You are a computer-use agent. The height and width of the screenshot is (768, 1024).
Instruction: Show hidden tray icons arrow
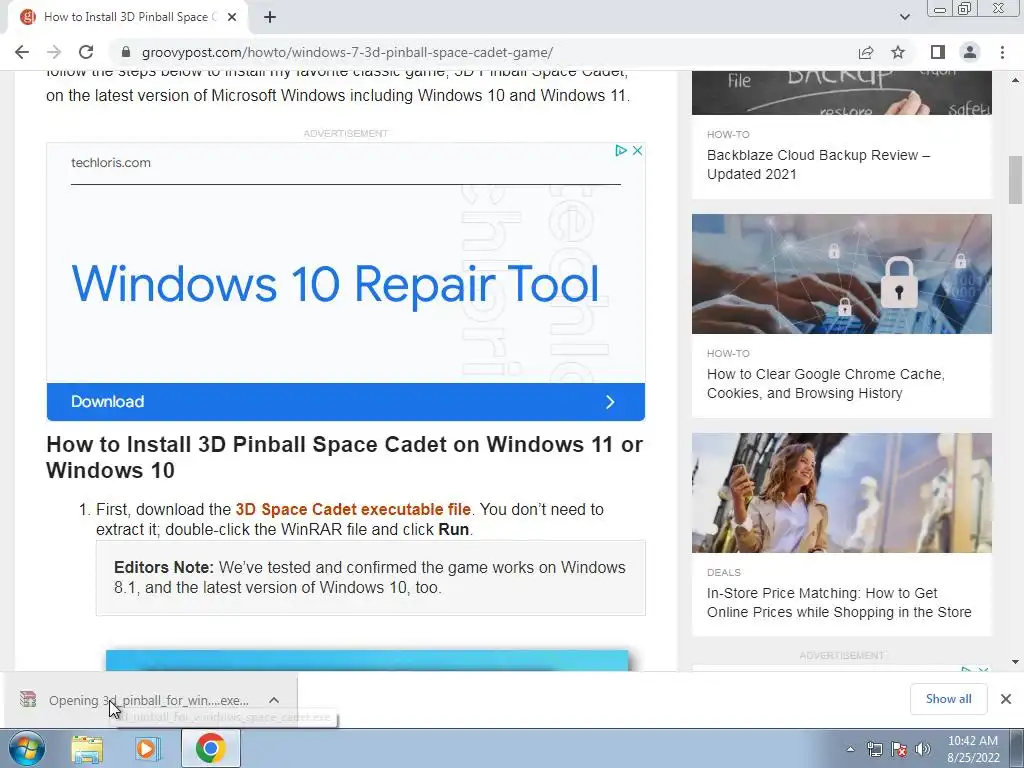click(850, 749)
